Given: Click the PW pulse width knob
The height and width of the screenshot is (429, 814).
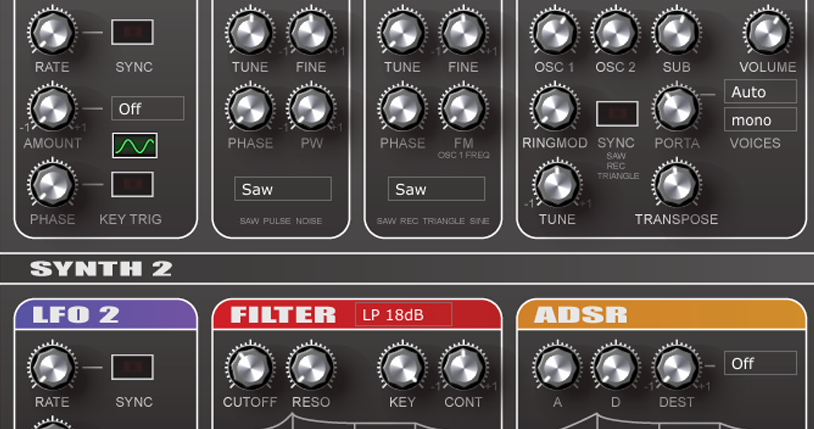Looking at the screenshot, I should point(311,107).
